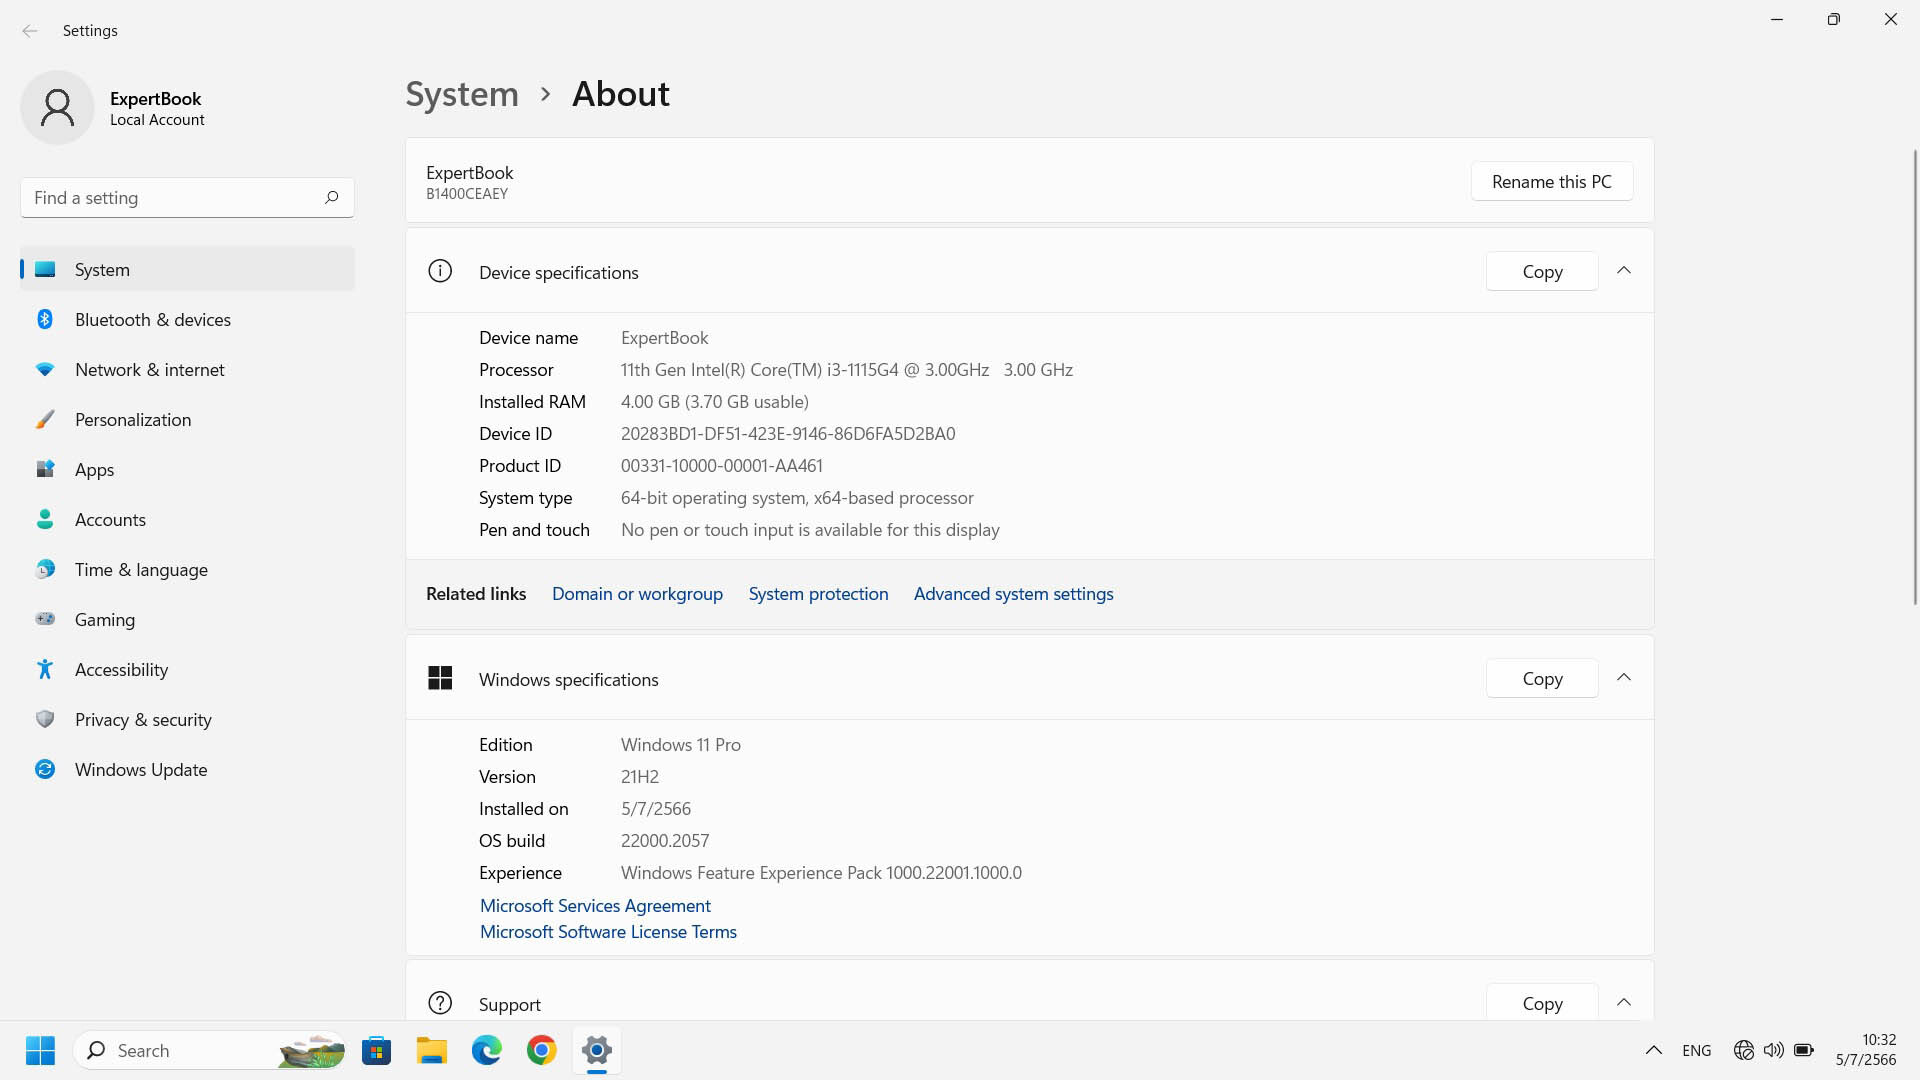Click the Support question mark icon

[440, 1003]
